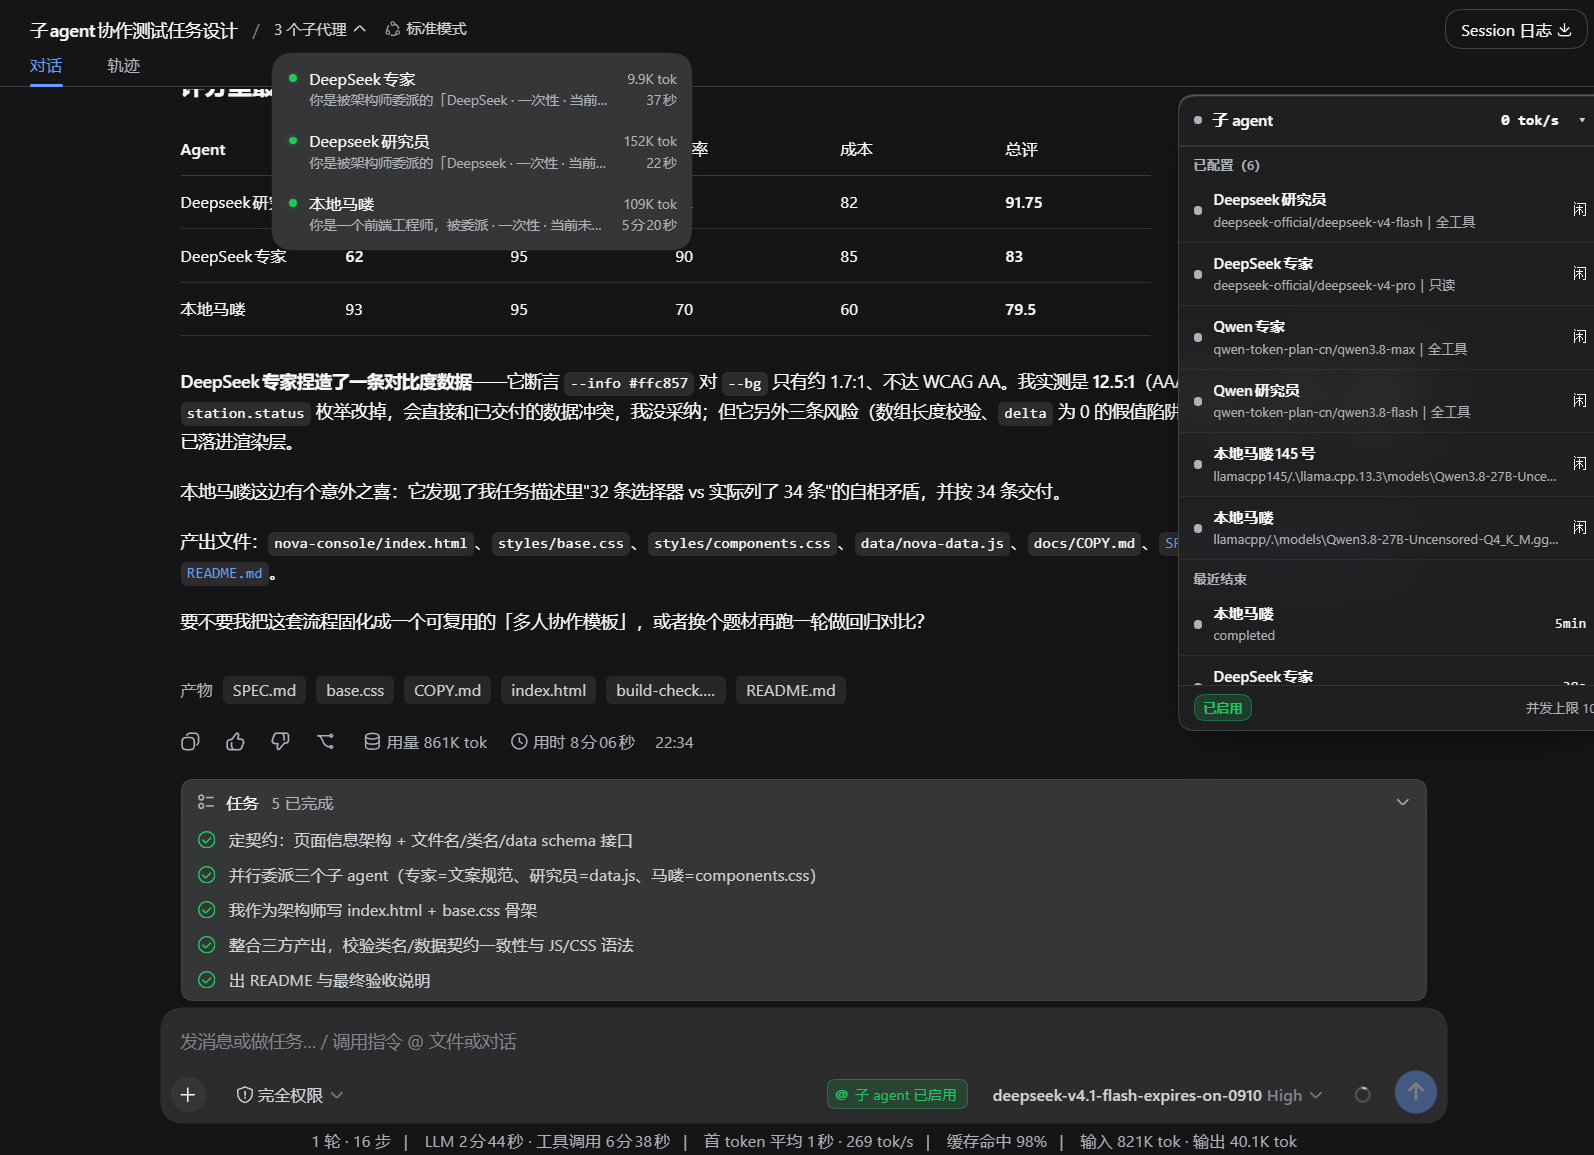Click the task list icon next to 任务
This screenshot has width=1594, height=1155.
(206, 803)
